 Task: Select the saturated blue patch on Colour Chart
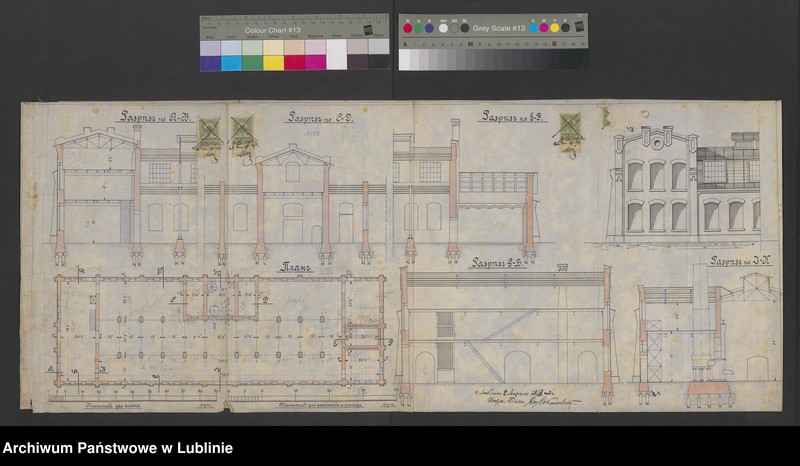(210, 63)
